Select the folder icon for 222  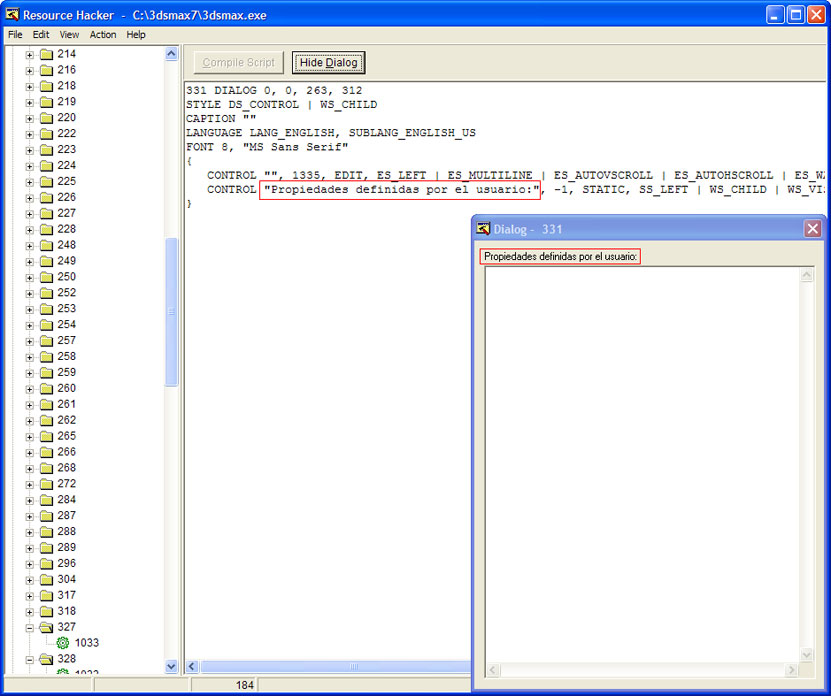(47, 134)
